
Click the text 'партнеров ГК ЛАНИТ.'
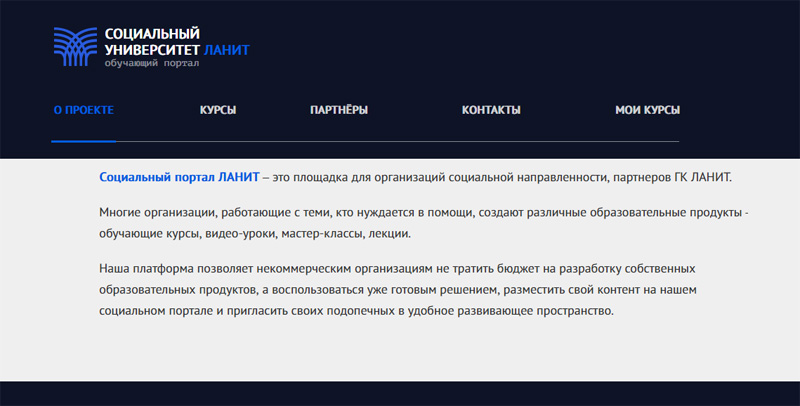click(672, 177)
